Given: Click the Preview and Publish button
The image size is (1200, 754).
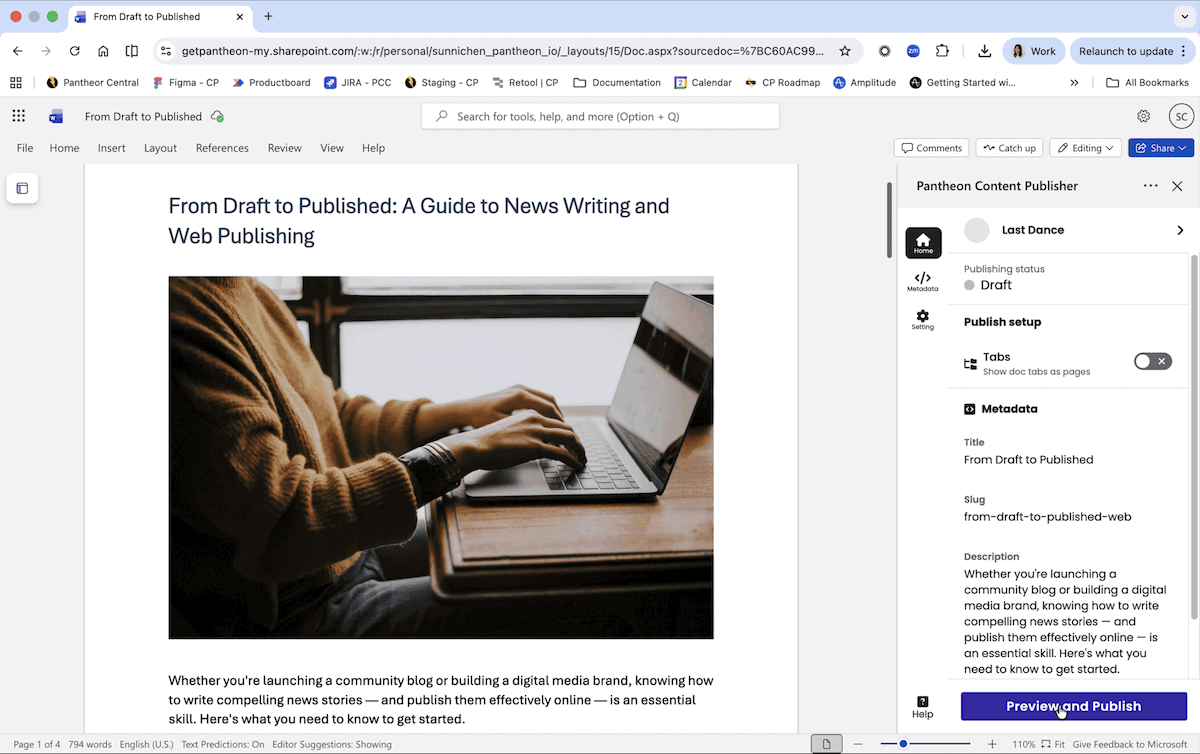Looking at the screenshot, I should 1073,706.
